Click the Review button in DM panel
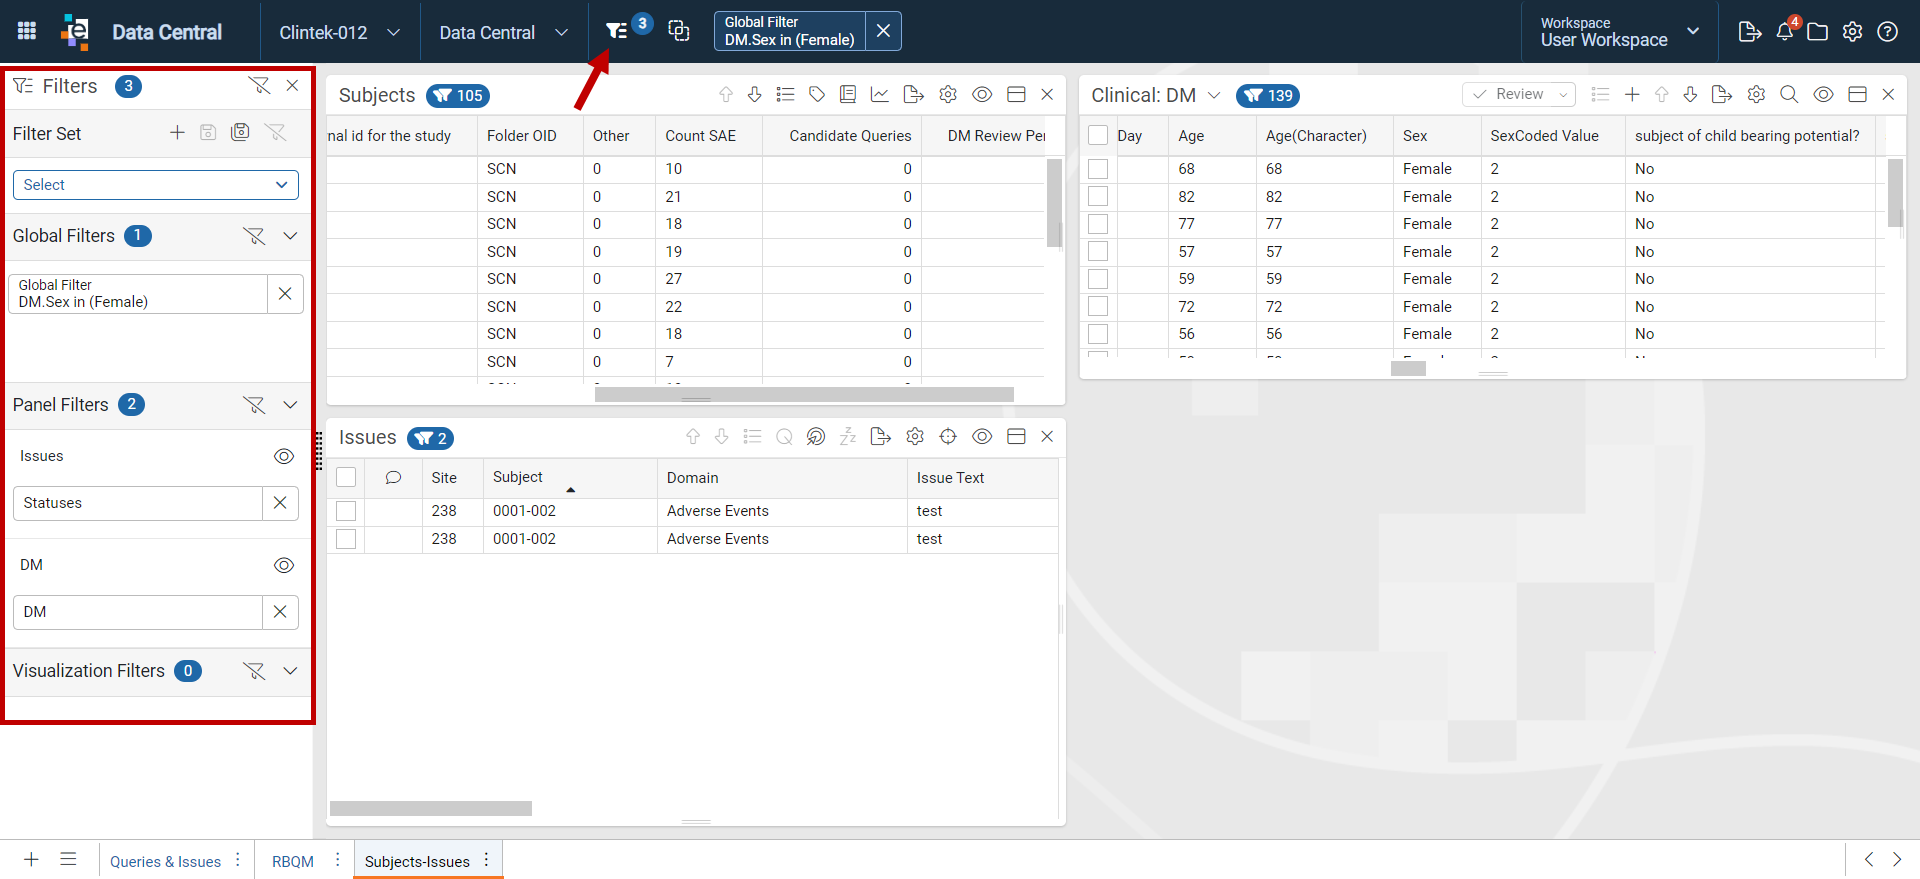Image resolution: width=1920 pixels, height=879 pixels. (1519, 94)
